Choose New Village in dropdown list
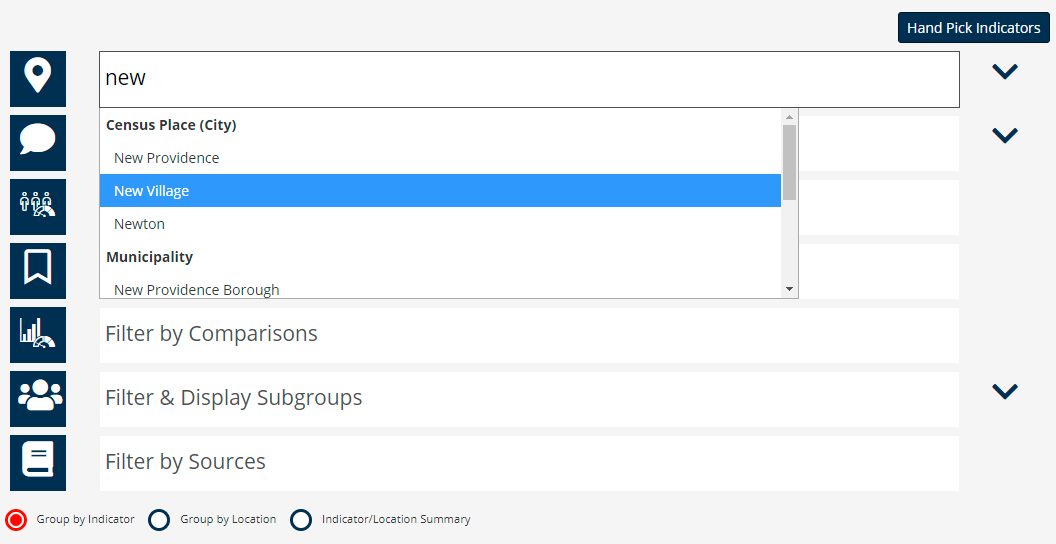The width and height of the screenshot is (1056, 544). point(152,191)
